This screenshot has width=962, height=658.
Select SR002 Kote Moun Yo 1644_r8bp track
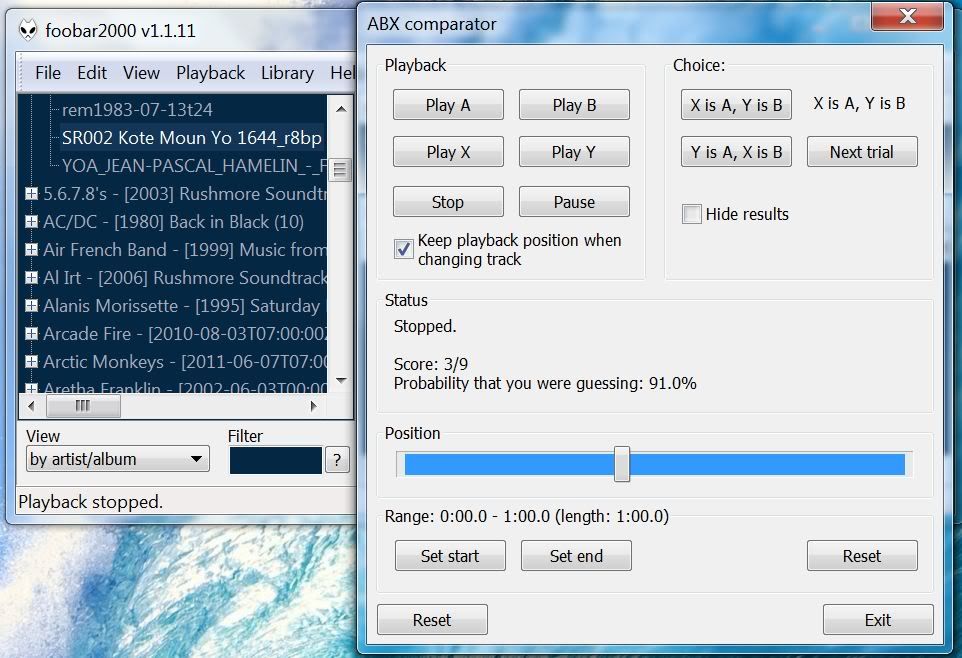pyautogui.click(x=191, y=137)
